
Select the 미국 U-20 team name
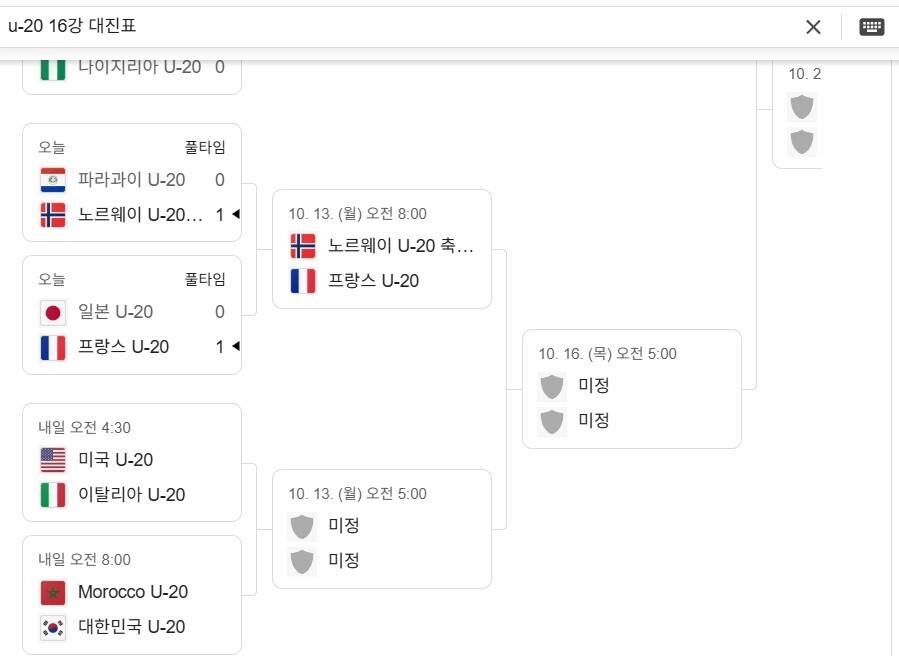pos(115,460)
